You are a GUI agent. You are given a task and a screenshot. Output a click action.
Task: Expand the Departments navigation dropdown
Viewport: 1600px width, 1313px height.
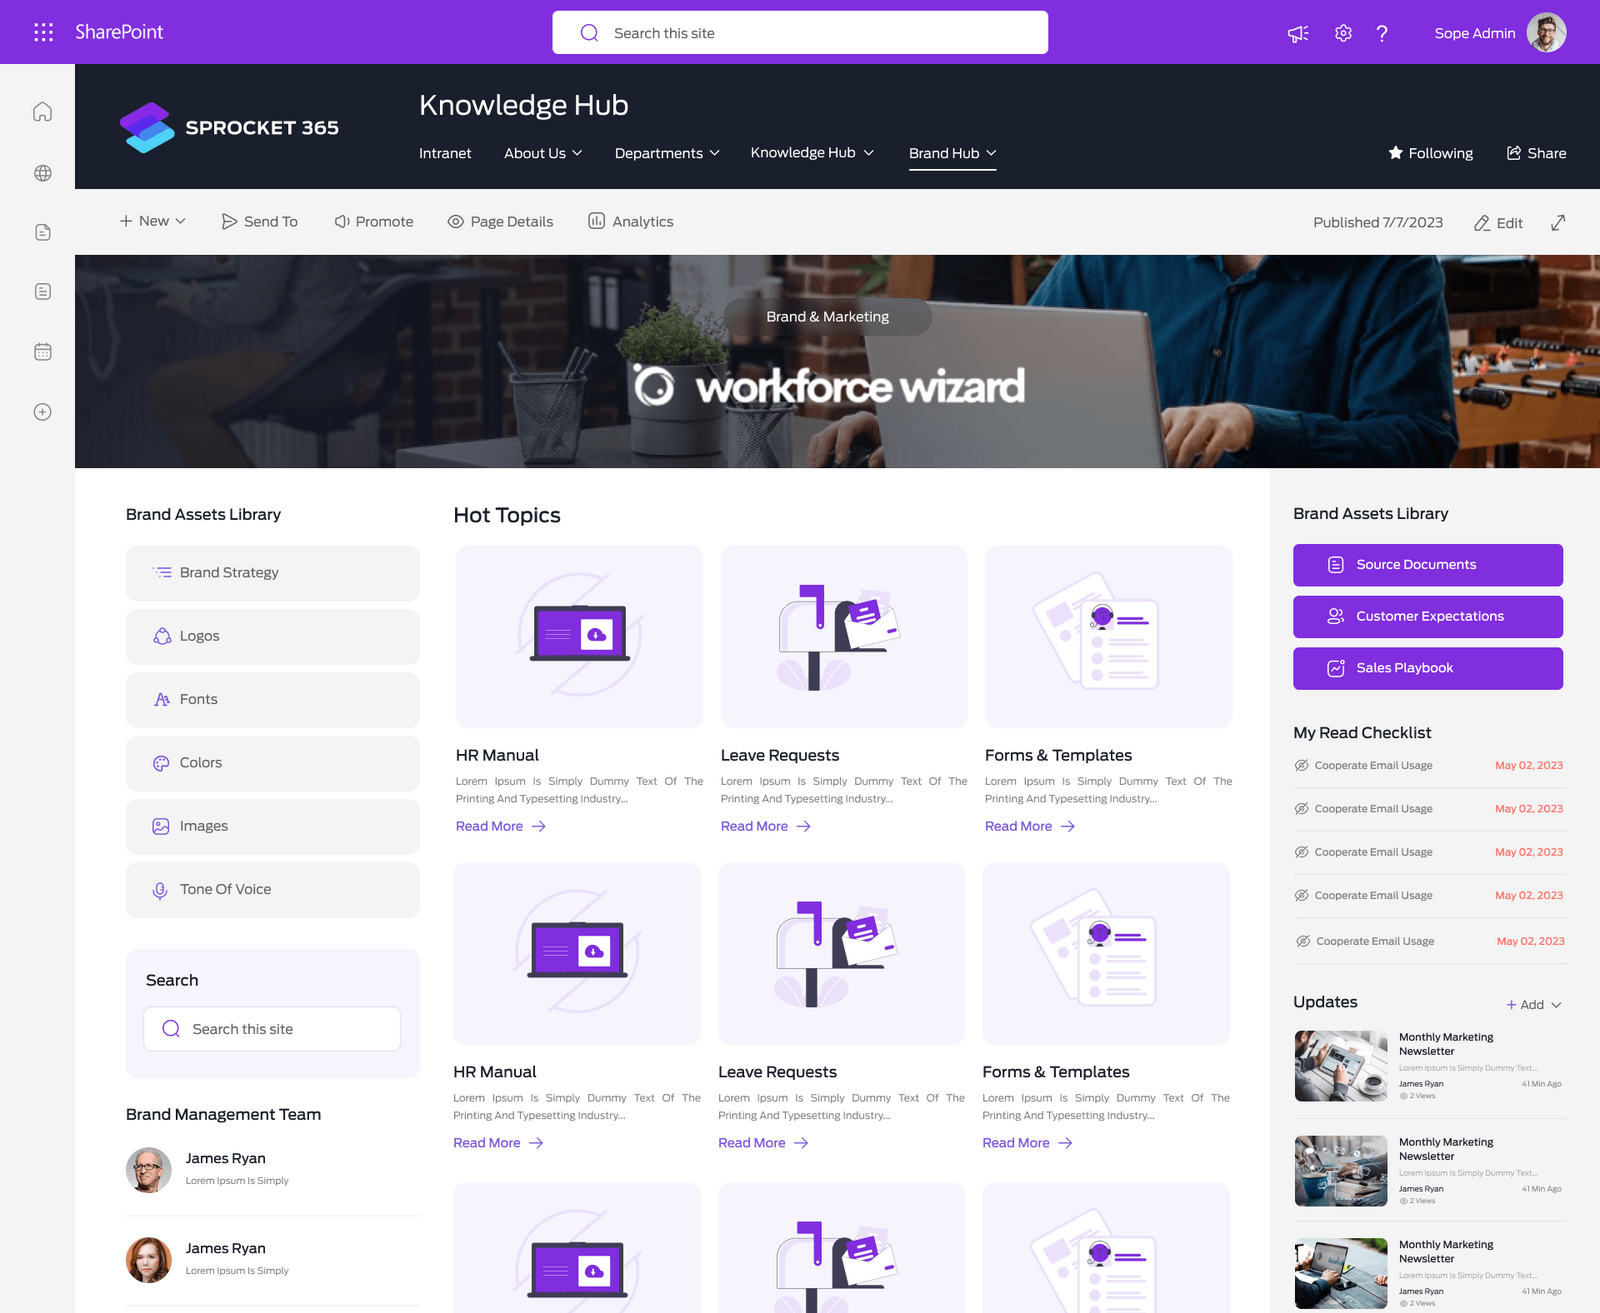[x=667, y=153]
